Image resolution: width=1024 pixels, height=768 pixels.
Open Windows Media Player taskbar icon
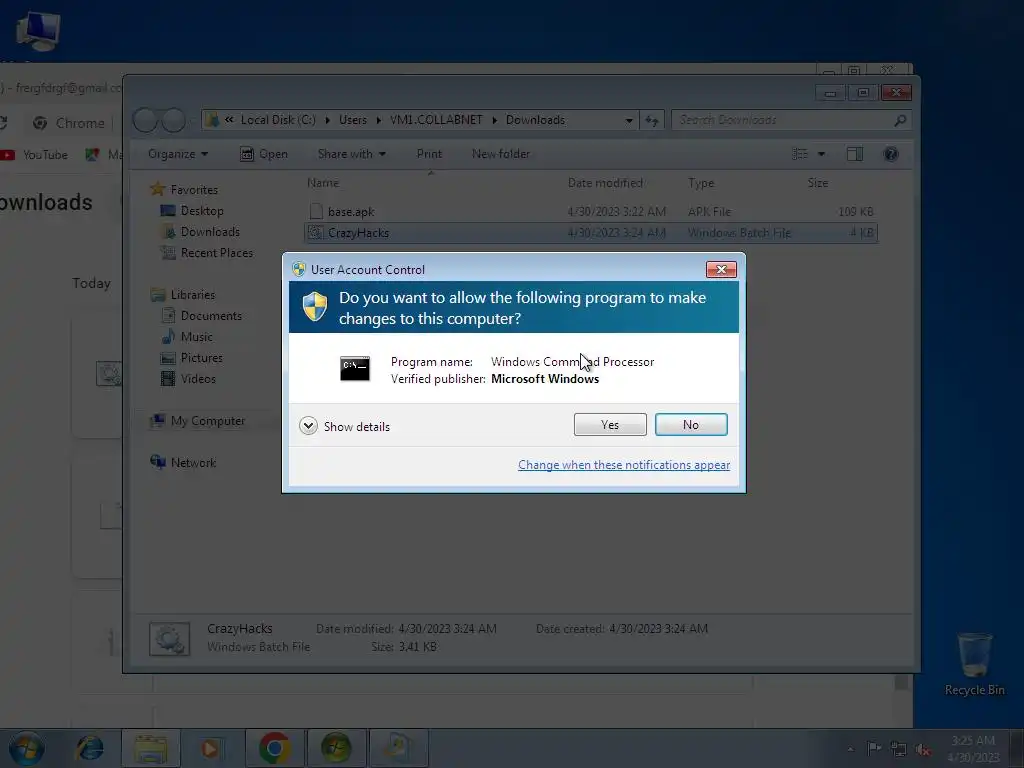[210, 748]
